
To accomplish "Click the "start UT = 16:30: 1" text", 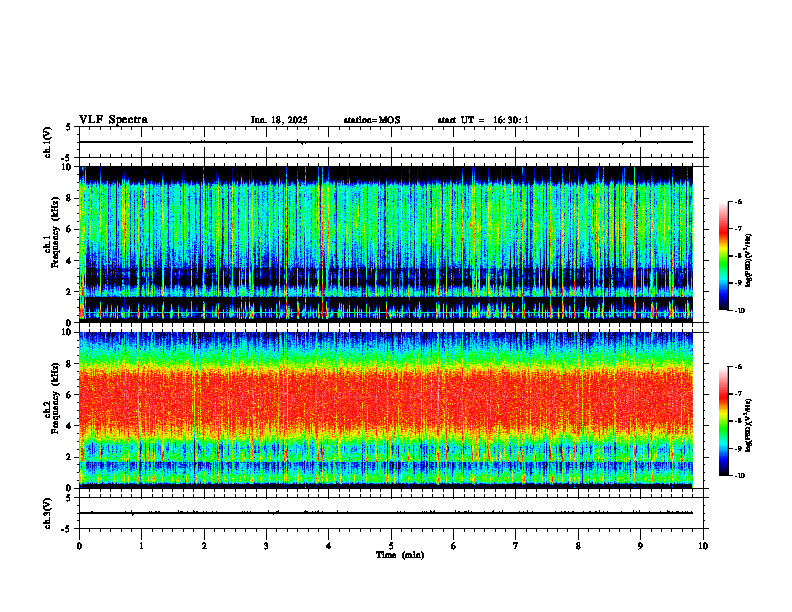I will (483, 120).
